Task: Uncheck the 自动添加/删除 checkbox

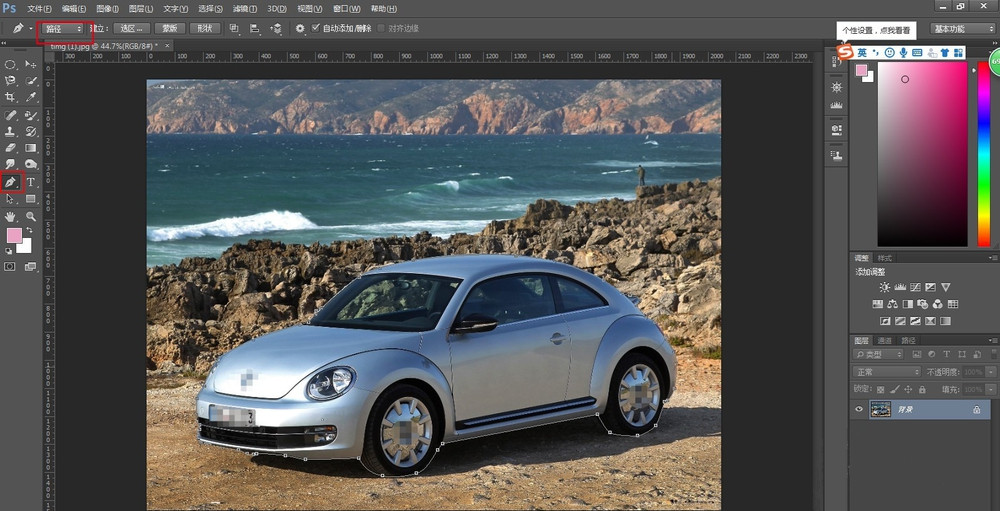Action: pos(316,28)
